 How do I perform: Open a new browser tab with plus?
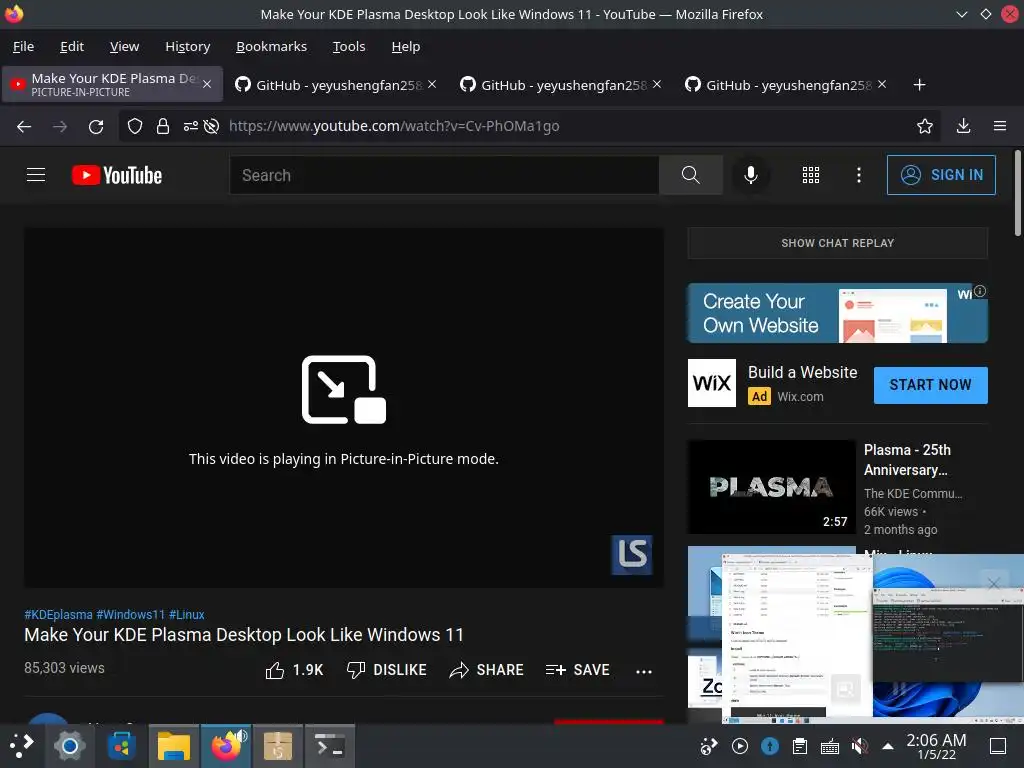coord(919,85)
